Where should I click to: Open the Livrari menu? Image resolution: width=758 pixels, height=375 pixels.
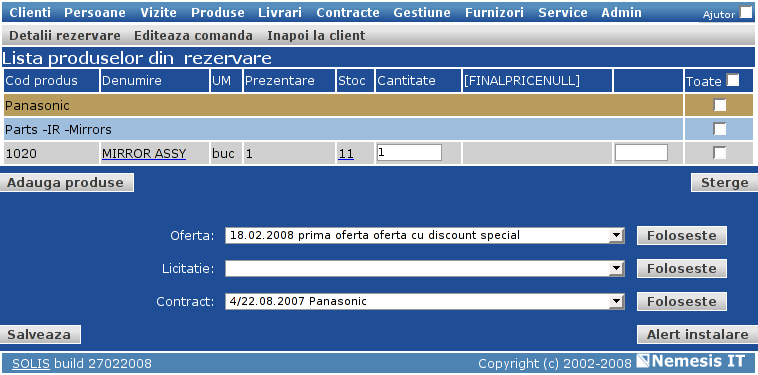point(280,13)
